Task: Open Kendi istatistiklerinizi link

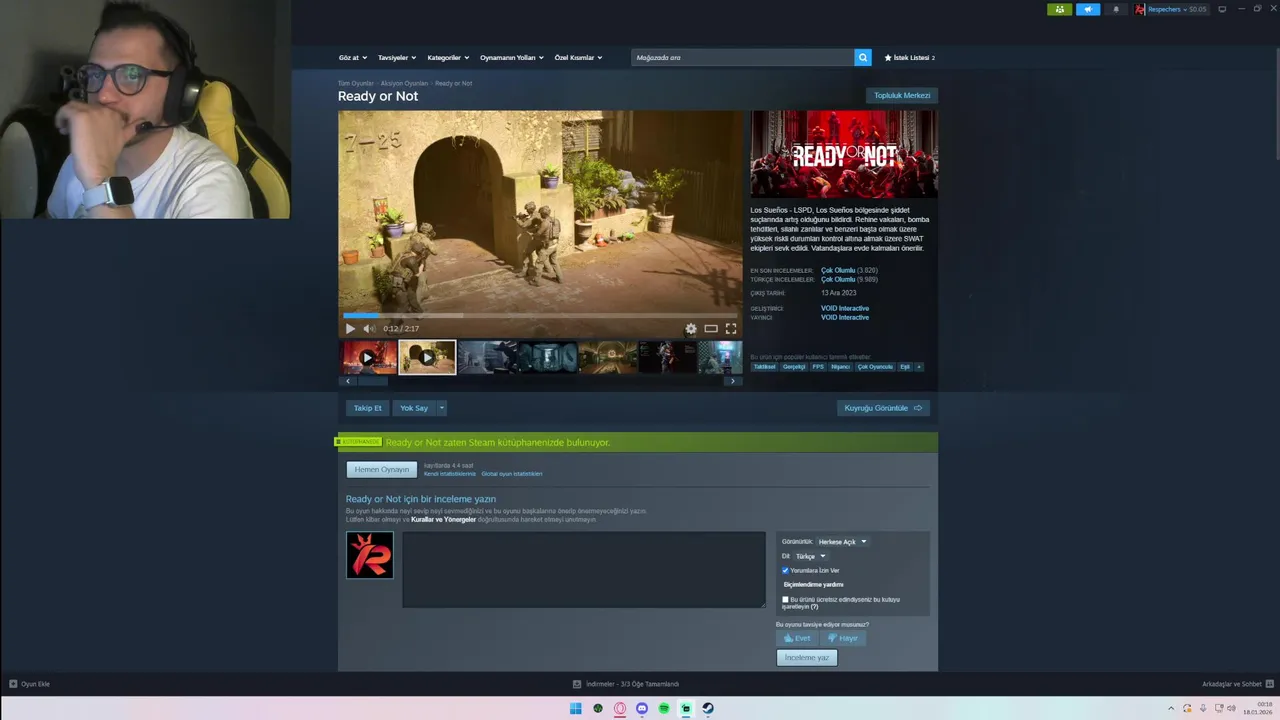Action: point(450,474)
